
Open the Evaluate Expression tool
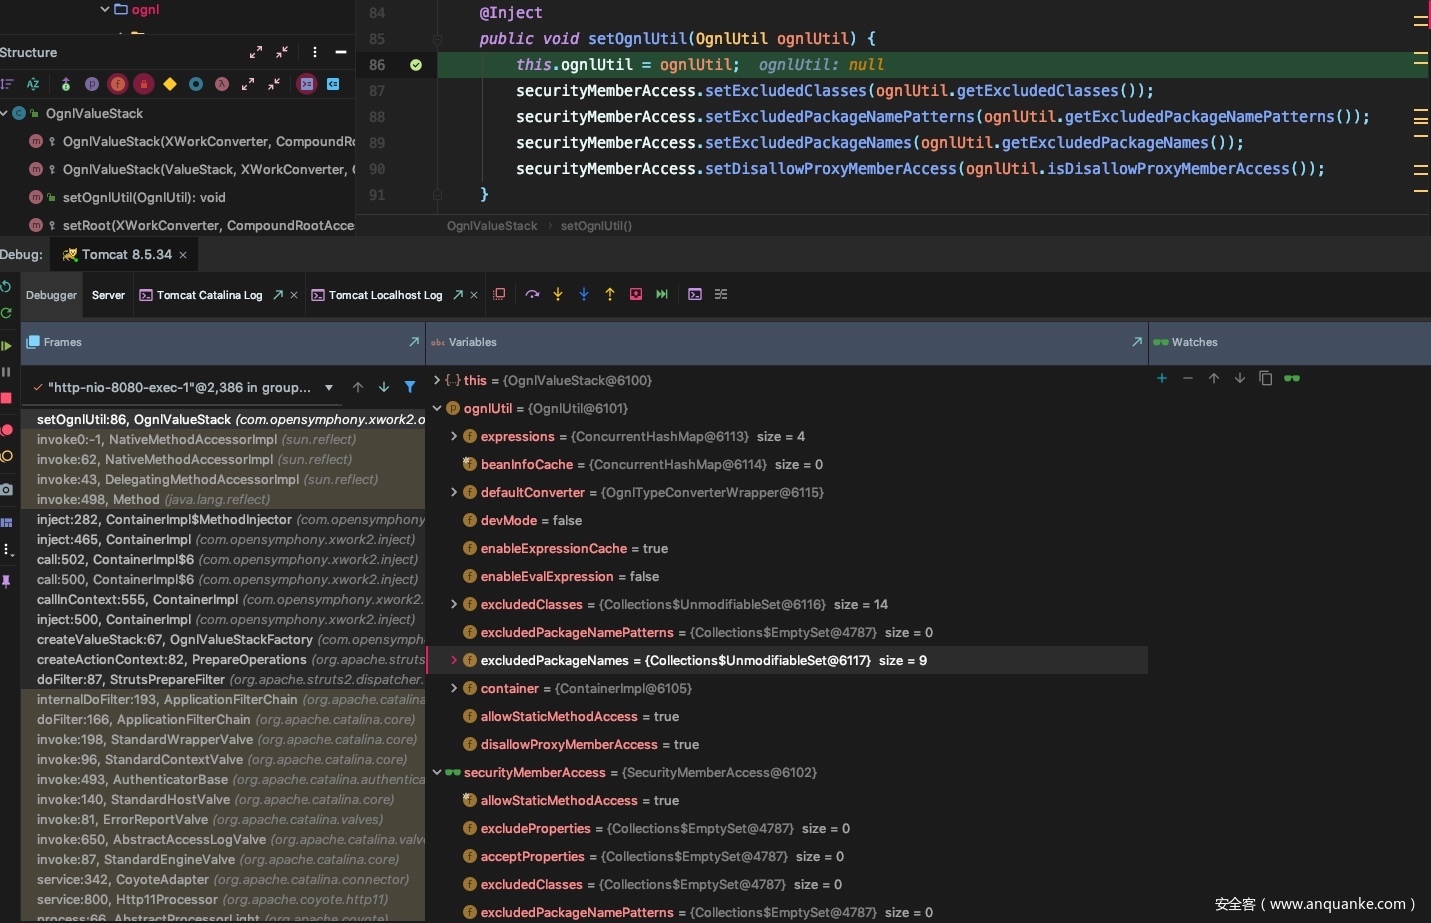695,294
